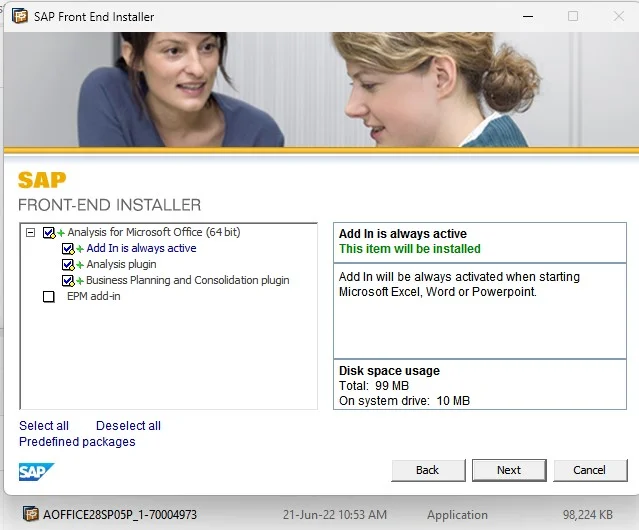Uncheck Analysis for Microsoft Office (64 bit) checkbox
The height and width of the screenshot is (530, 639).
(x=48, y=233)
